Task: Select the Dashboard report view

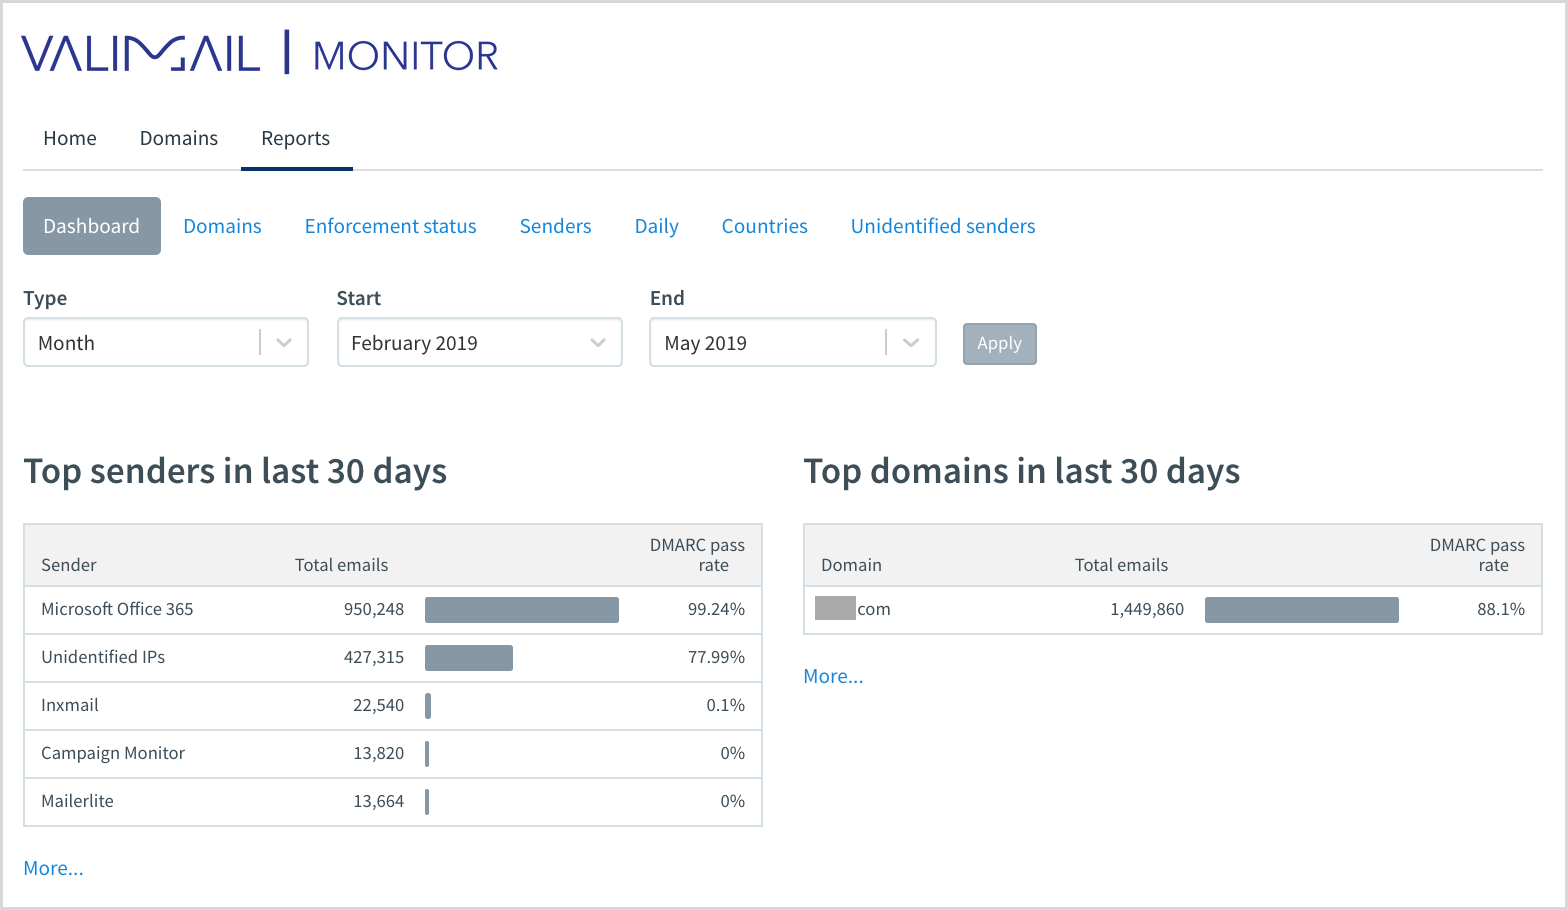Action: (x=92, y=226)
